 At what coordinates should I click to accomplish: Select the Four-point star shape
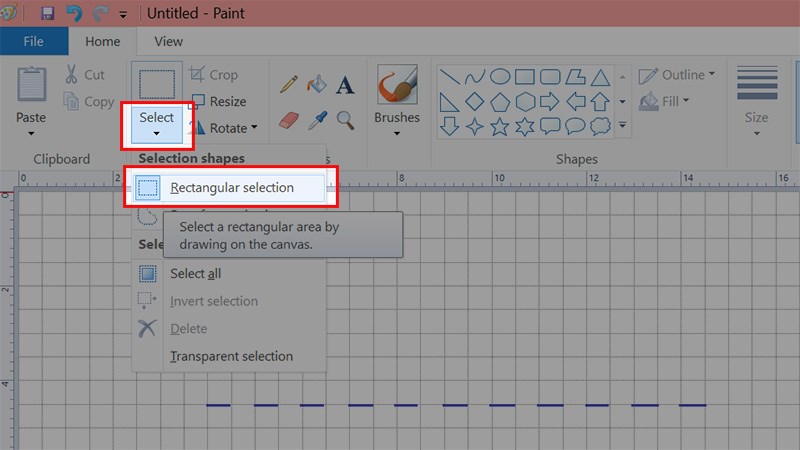(474, 126)
